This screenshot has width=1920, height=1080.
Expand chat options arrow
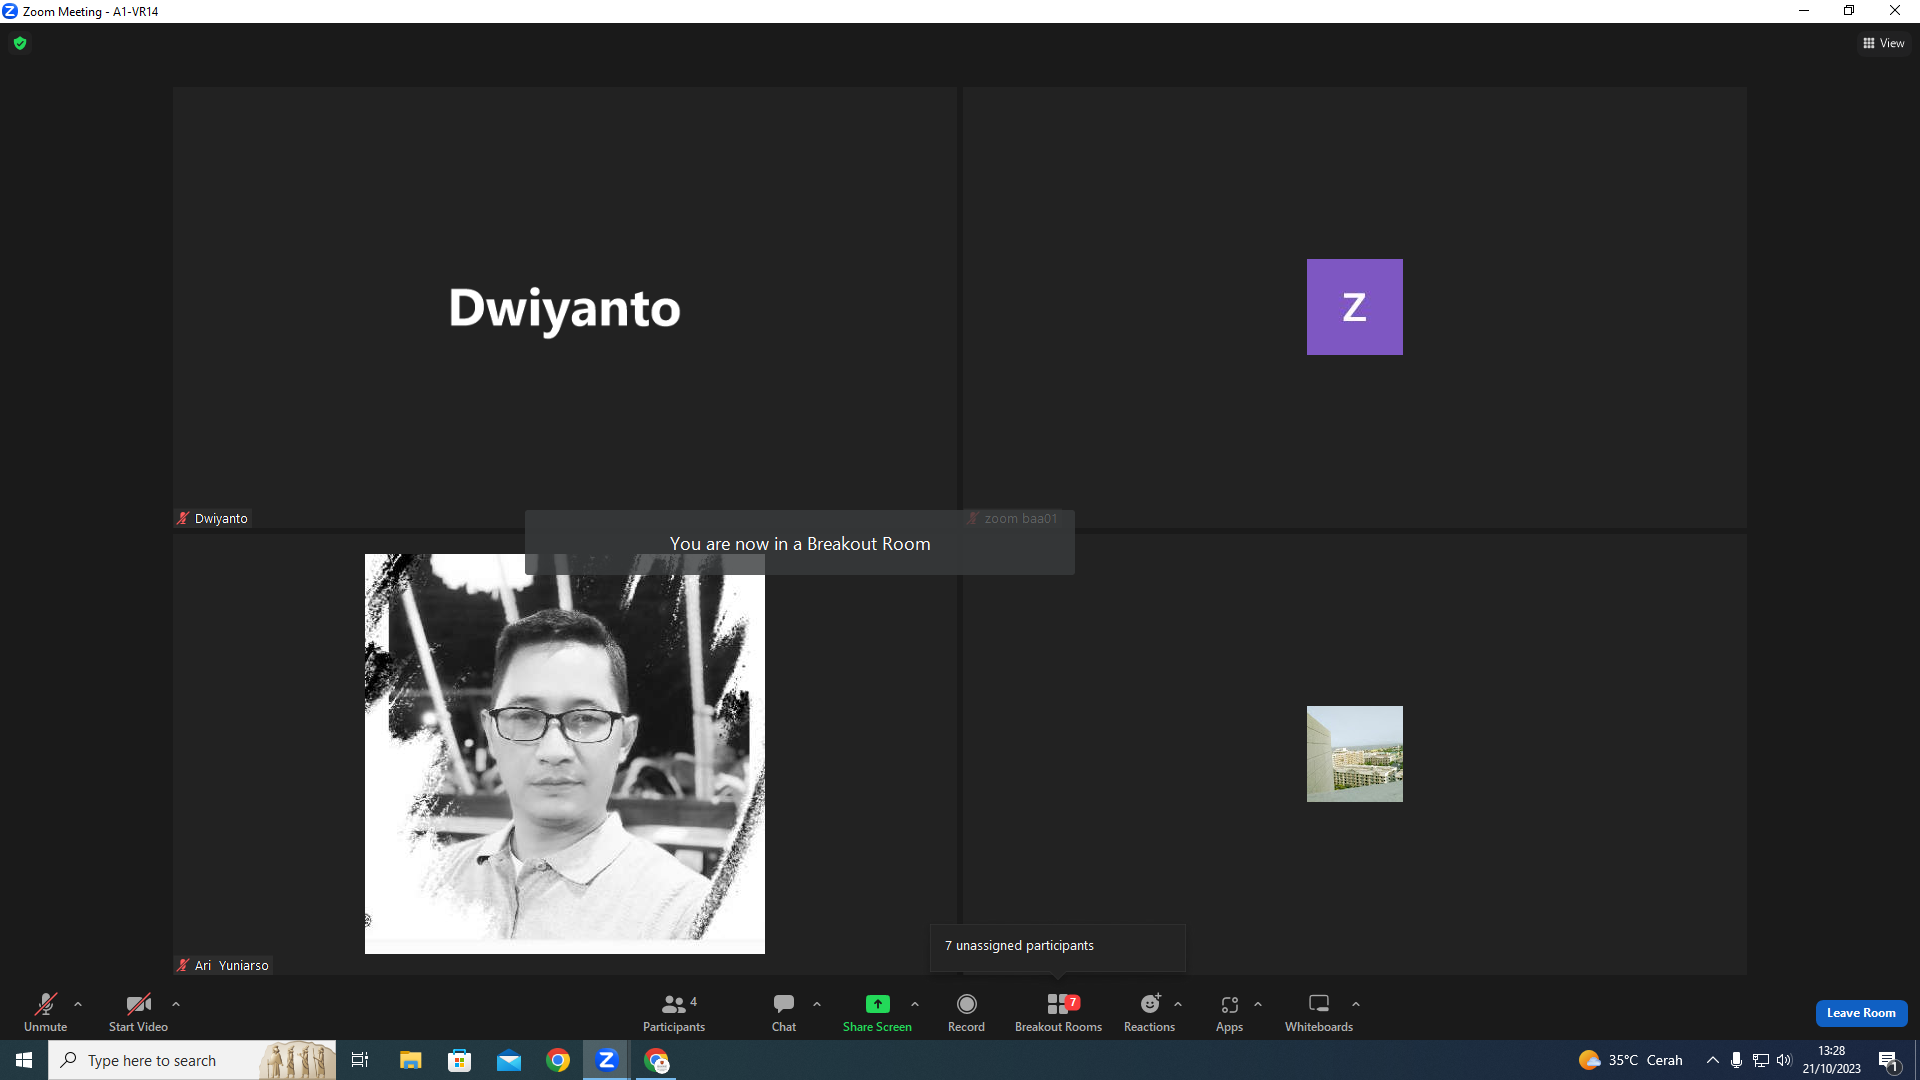pyautogui.click(x=817, y=1004)
